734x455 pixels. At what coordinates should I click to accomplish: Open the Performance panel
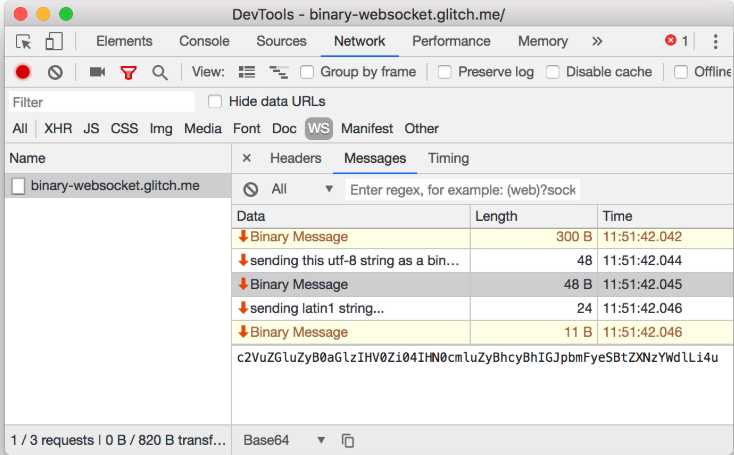451,41
